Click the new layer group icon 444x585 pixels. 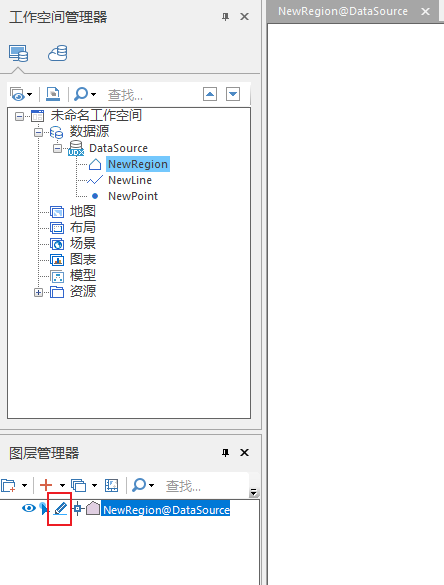pyautogui.click(x=9, y=485)
